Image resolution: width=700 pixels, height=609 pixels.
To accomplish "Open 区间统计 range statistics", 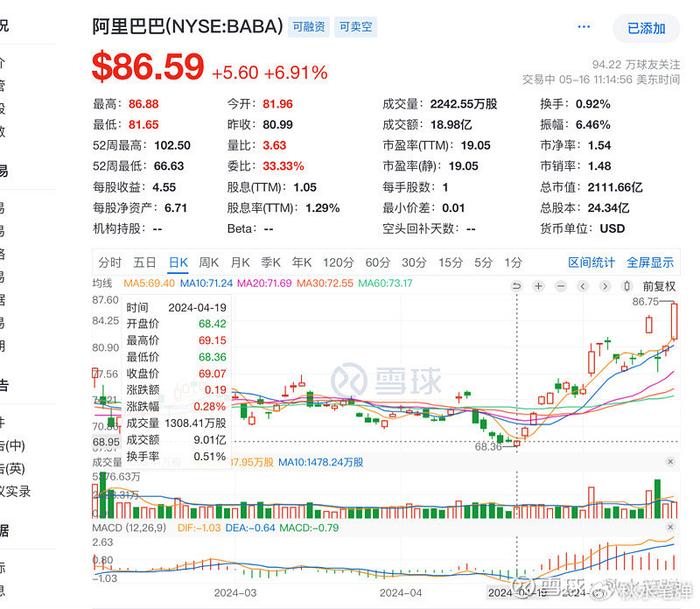I will (x=592, y=263).
